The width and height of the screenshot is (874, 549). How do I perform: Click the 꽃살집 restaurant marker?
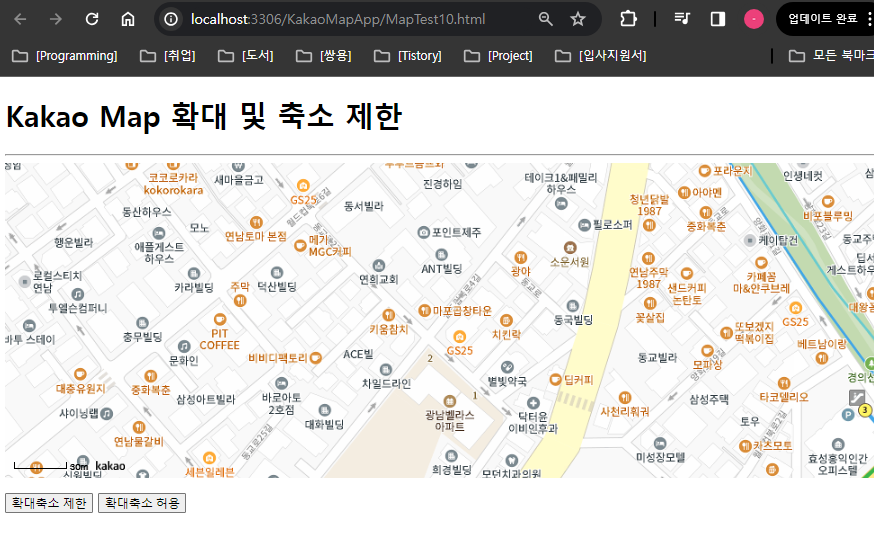[650, 303]
